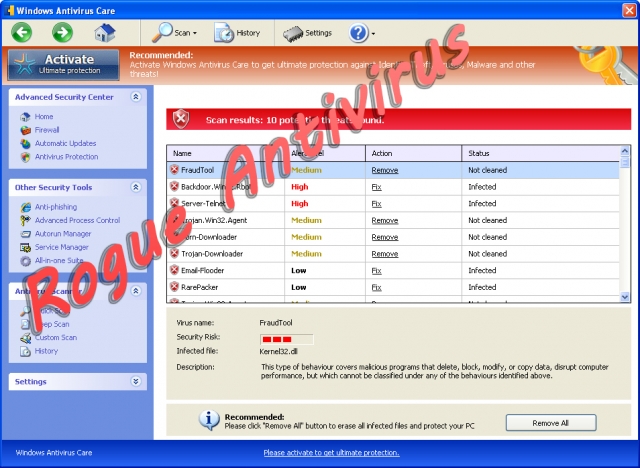Click the RarePacker red shield icon
Screen dimensions: 640x468
[174, 287]
